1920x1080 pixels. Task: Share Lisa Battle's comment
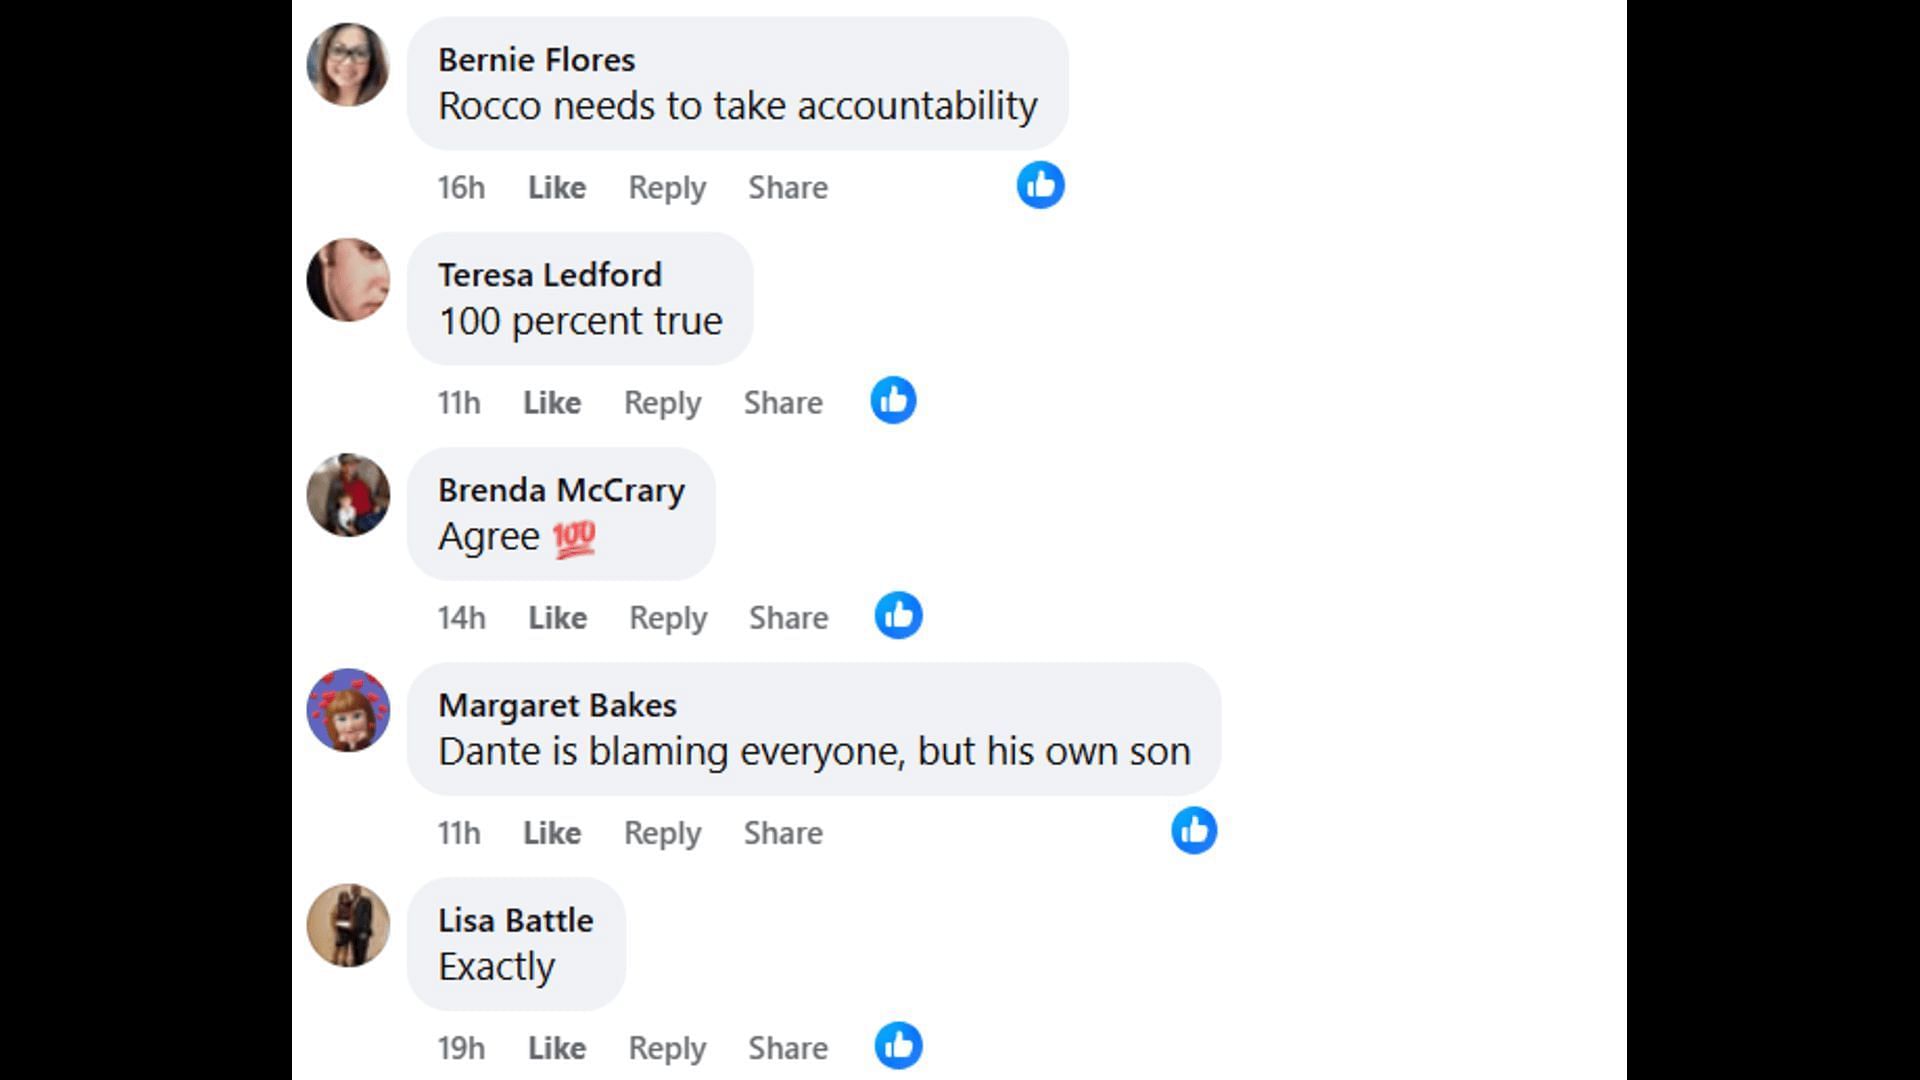point(788,1048)
